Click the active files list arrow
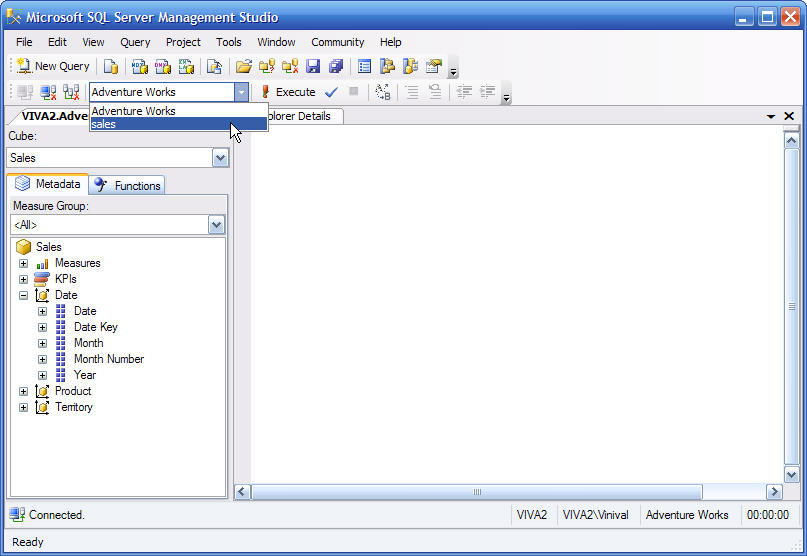 770,116
